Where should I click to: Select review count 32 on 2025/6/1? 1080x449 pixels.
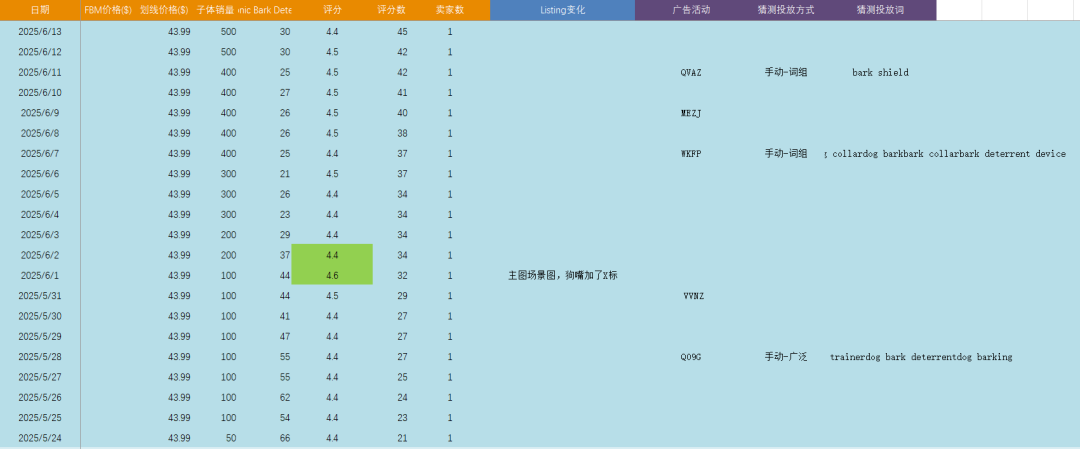click(402, 275)
